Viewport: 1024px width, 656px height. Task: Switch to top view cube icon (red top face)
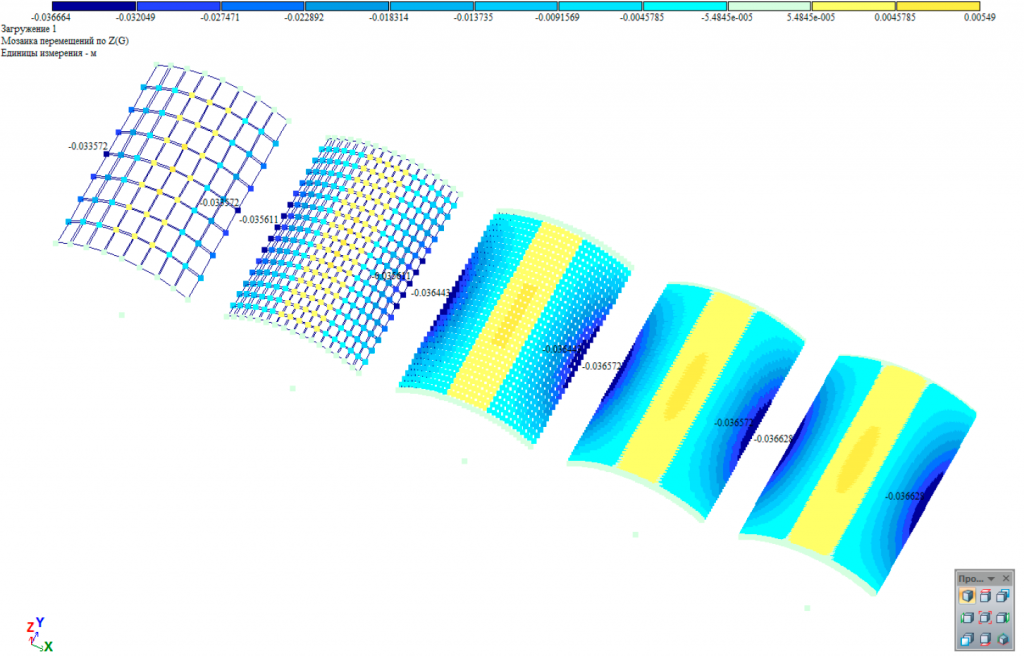[985, 596]
